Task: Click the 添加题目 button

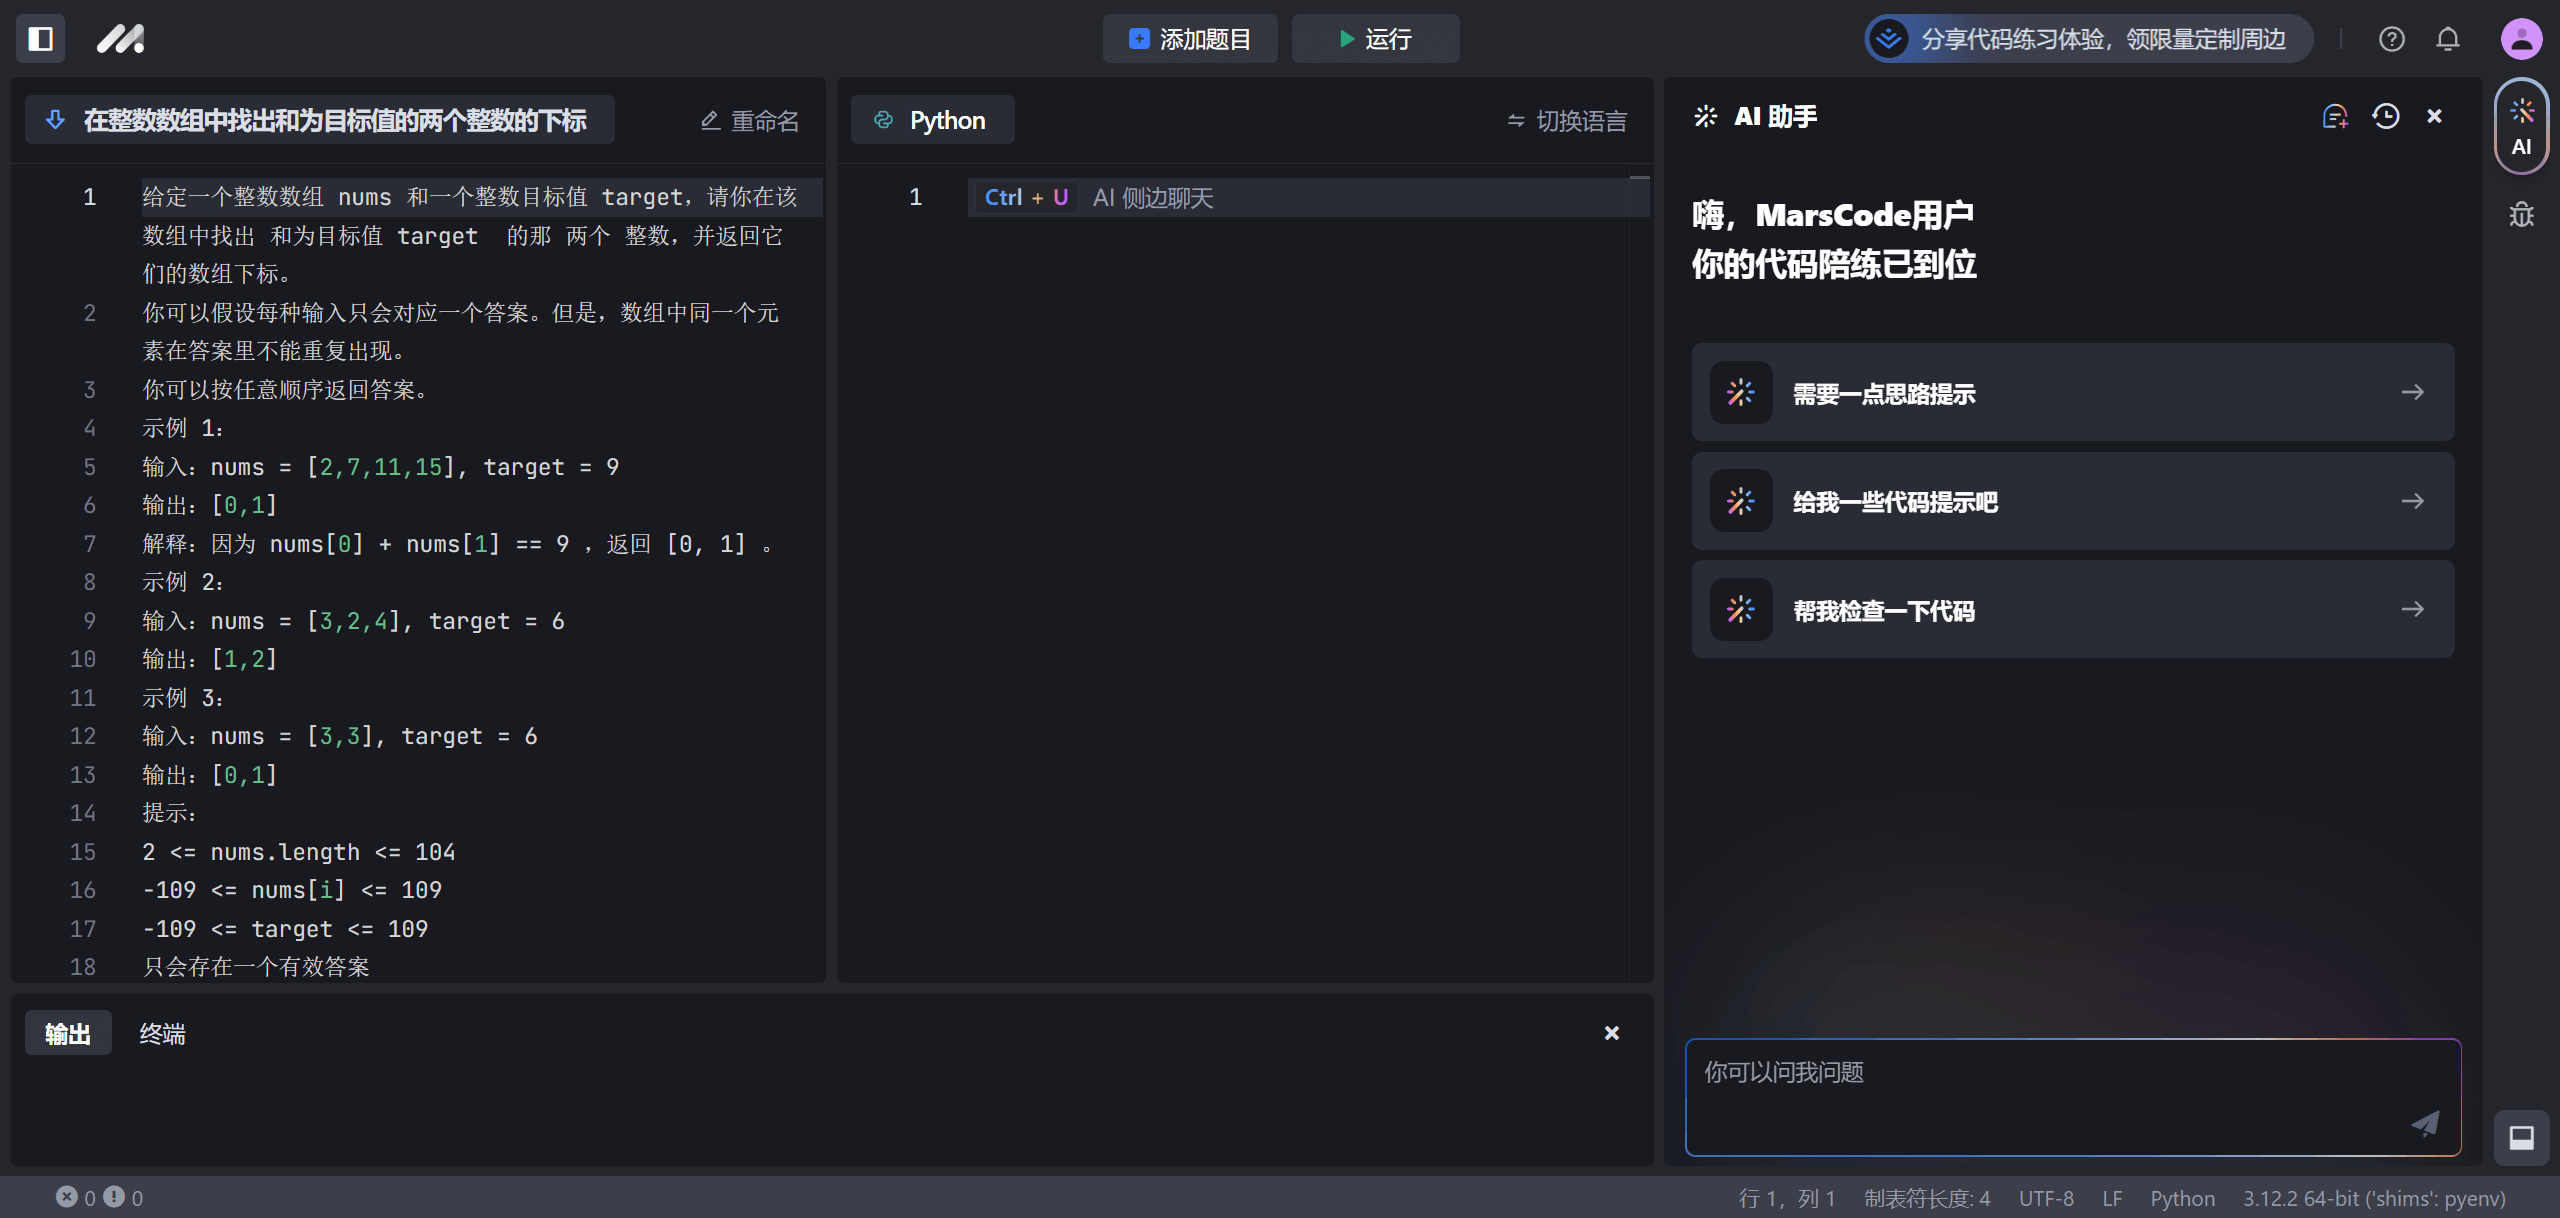Action: click(1190, 39)
